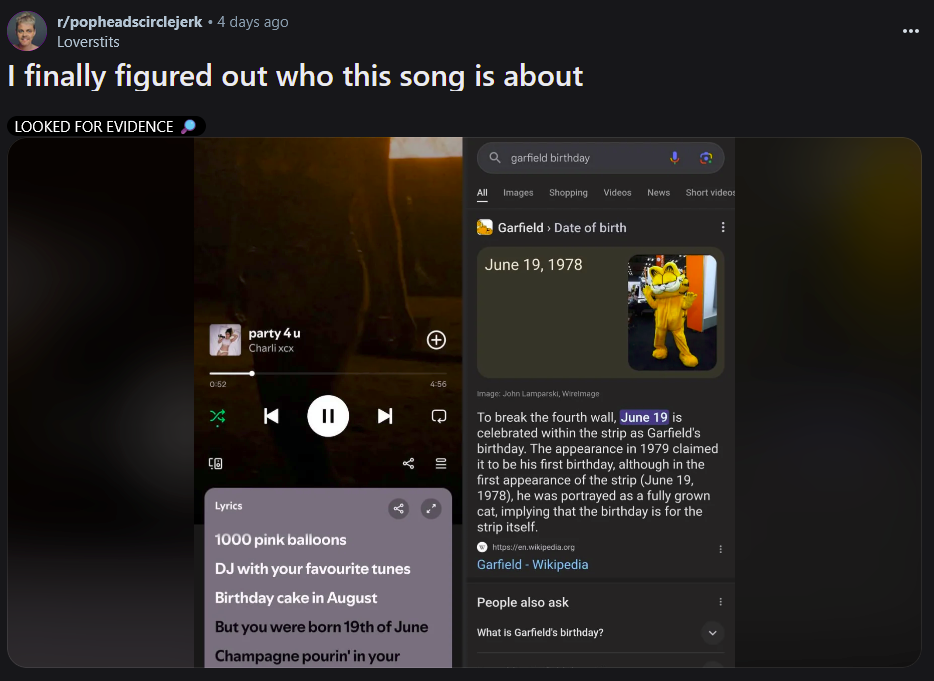
Task: Pause the playing song
Action: click(328, 416)
